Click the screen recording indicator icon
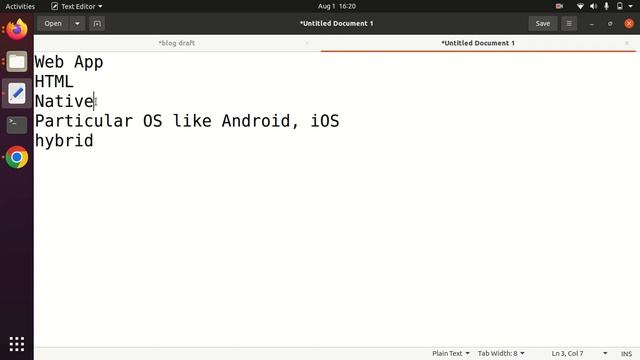This screenshot has height=360, width=640. (x=559, y=6)
